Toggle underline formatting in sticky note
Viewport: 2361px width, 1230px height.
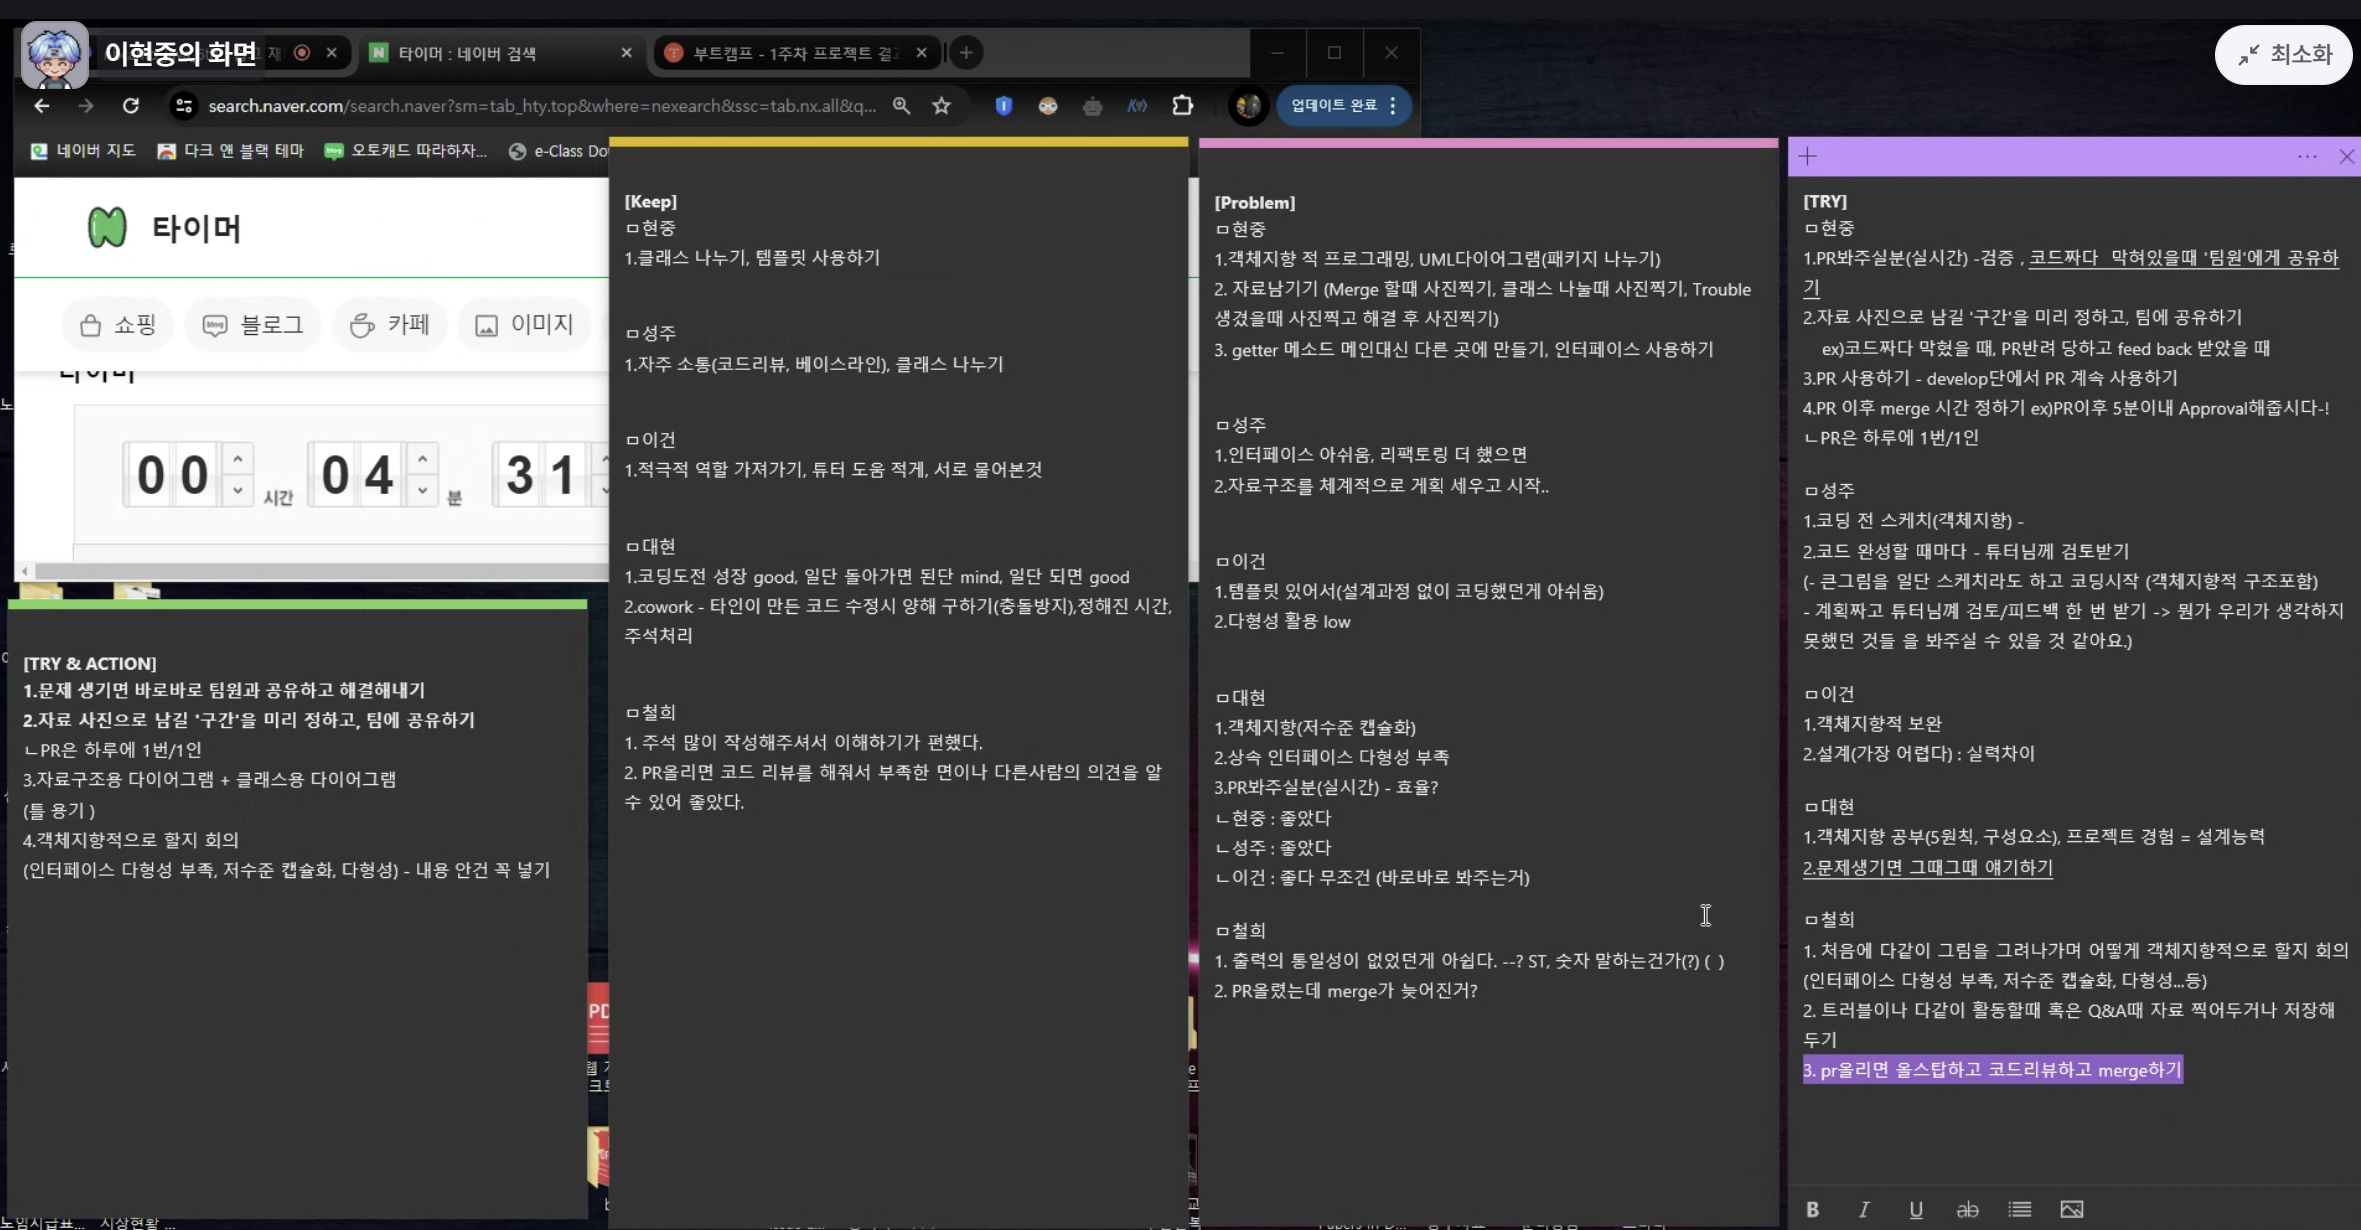[1916, 1210]
